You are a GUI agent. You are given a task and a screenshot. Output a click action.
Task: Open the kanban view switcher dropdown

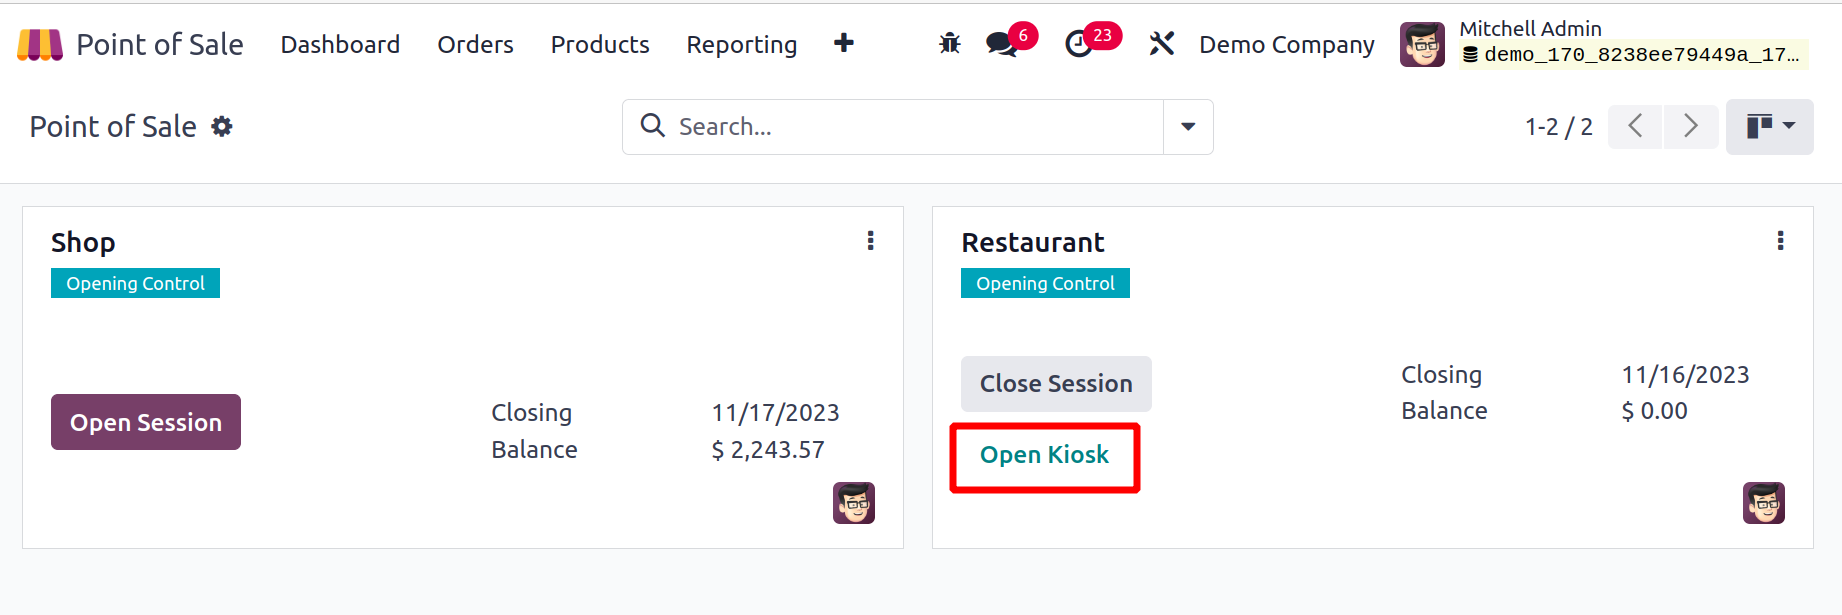[x=1770, y=126]
